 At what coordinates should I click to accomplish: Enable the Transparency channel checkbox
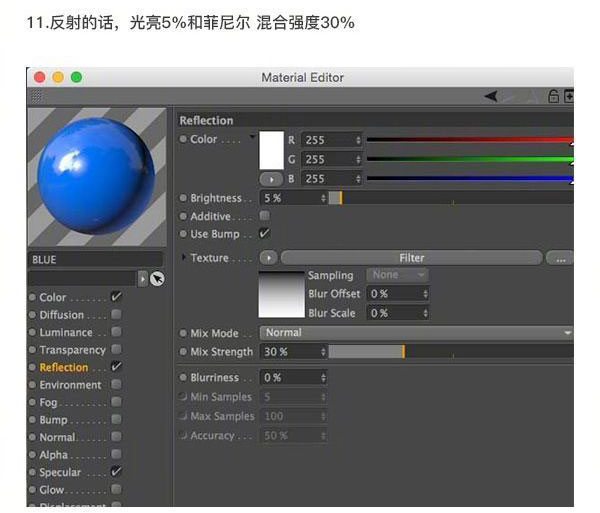[116, 349]
